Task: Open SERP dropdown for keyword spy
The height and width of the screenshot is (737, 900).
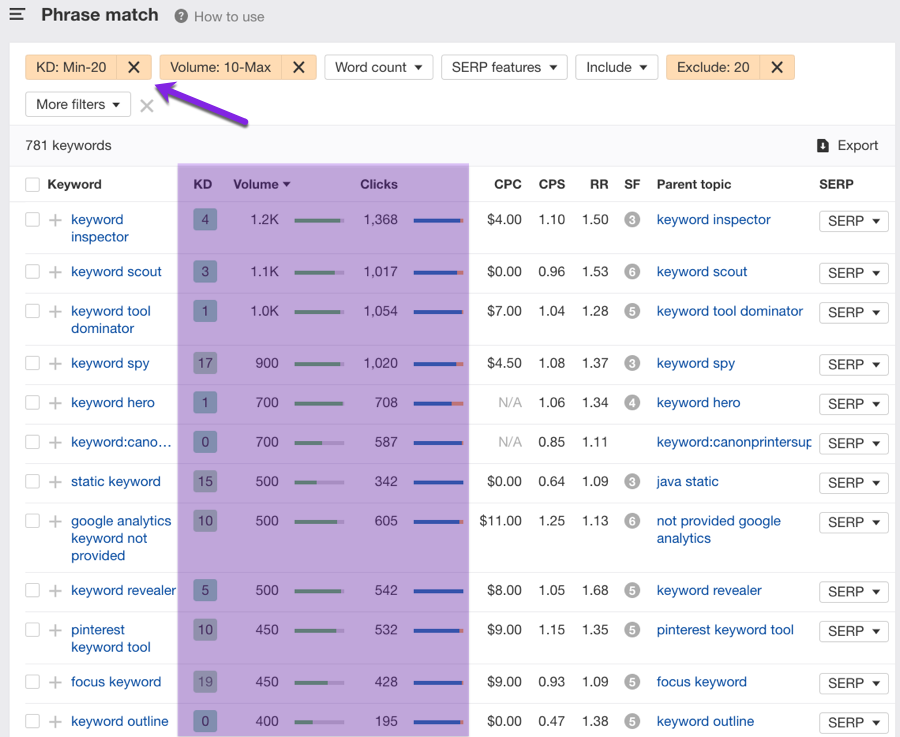Action: pyautogui.click(x=854, y=364)
